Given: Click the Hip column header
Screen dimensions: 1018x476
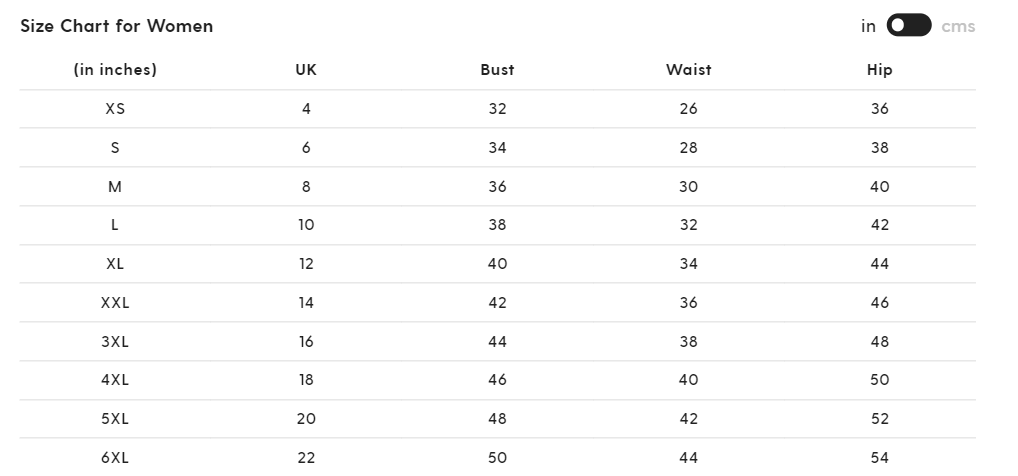Looking at the screenshot, I should [879, 70].
